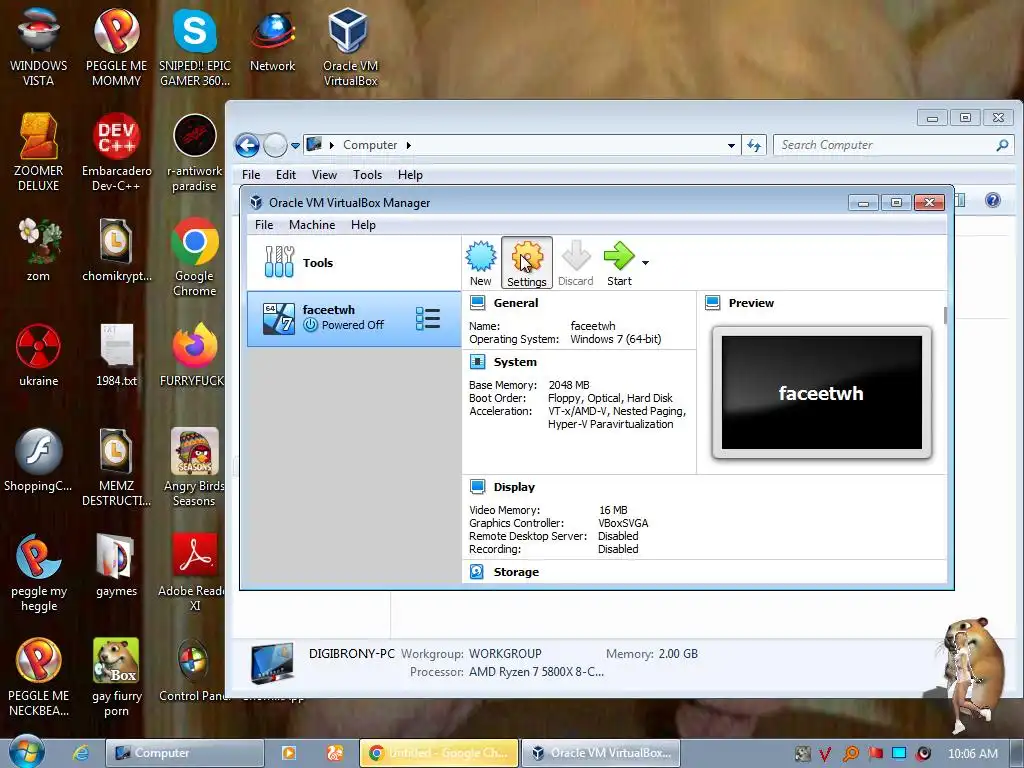Click the DIGIBRONY-PC computer icon in details pane
Screen dimensions: 1024x768
point(272,664)
